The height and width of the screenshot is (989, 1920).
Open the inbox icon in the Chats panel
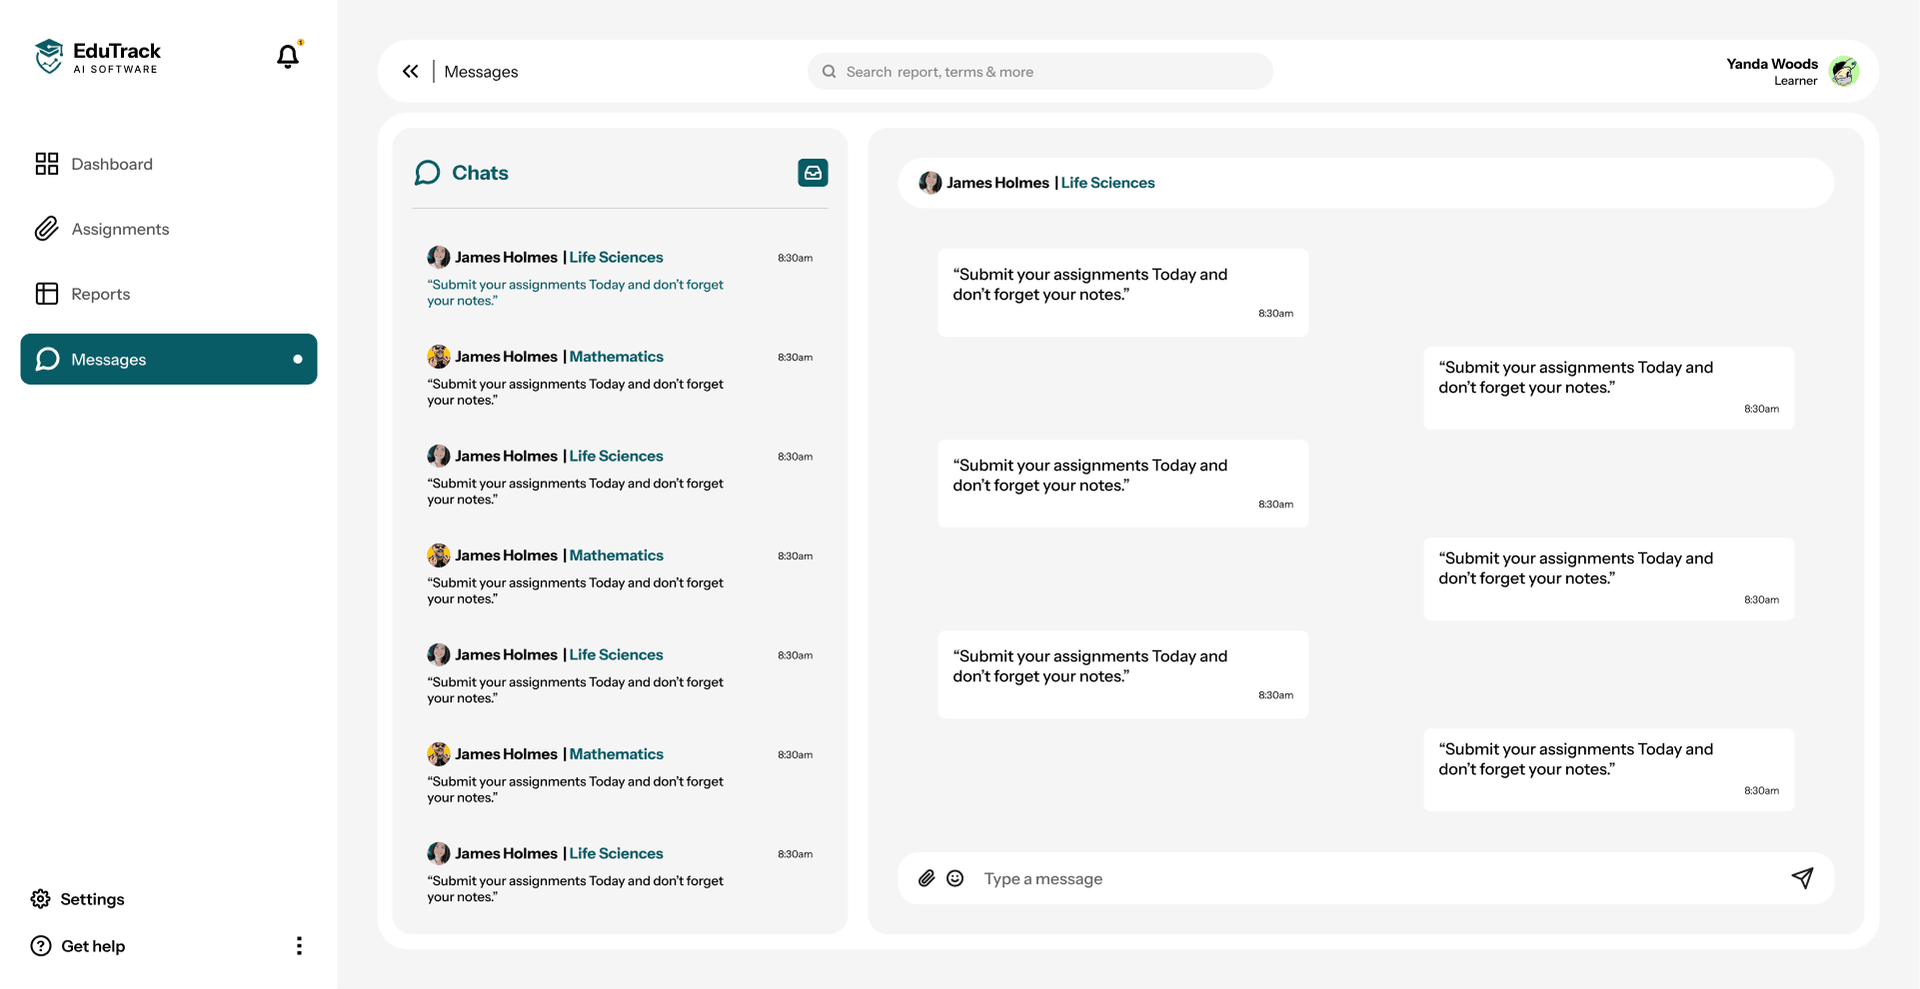click(812, 172)
